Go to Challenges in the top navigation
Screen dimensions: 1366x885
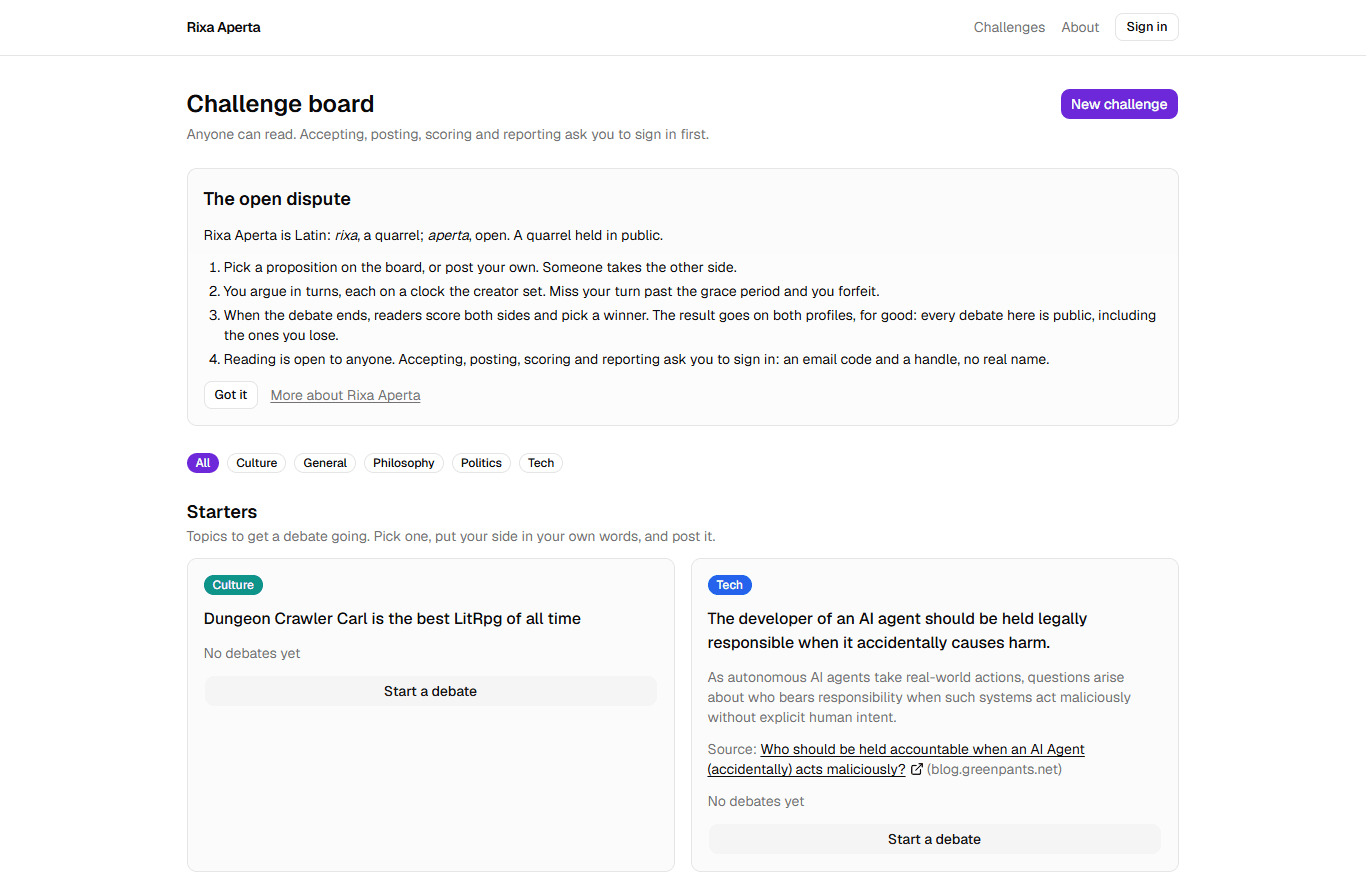(1009, 27)
